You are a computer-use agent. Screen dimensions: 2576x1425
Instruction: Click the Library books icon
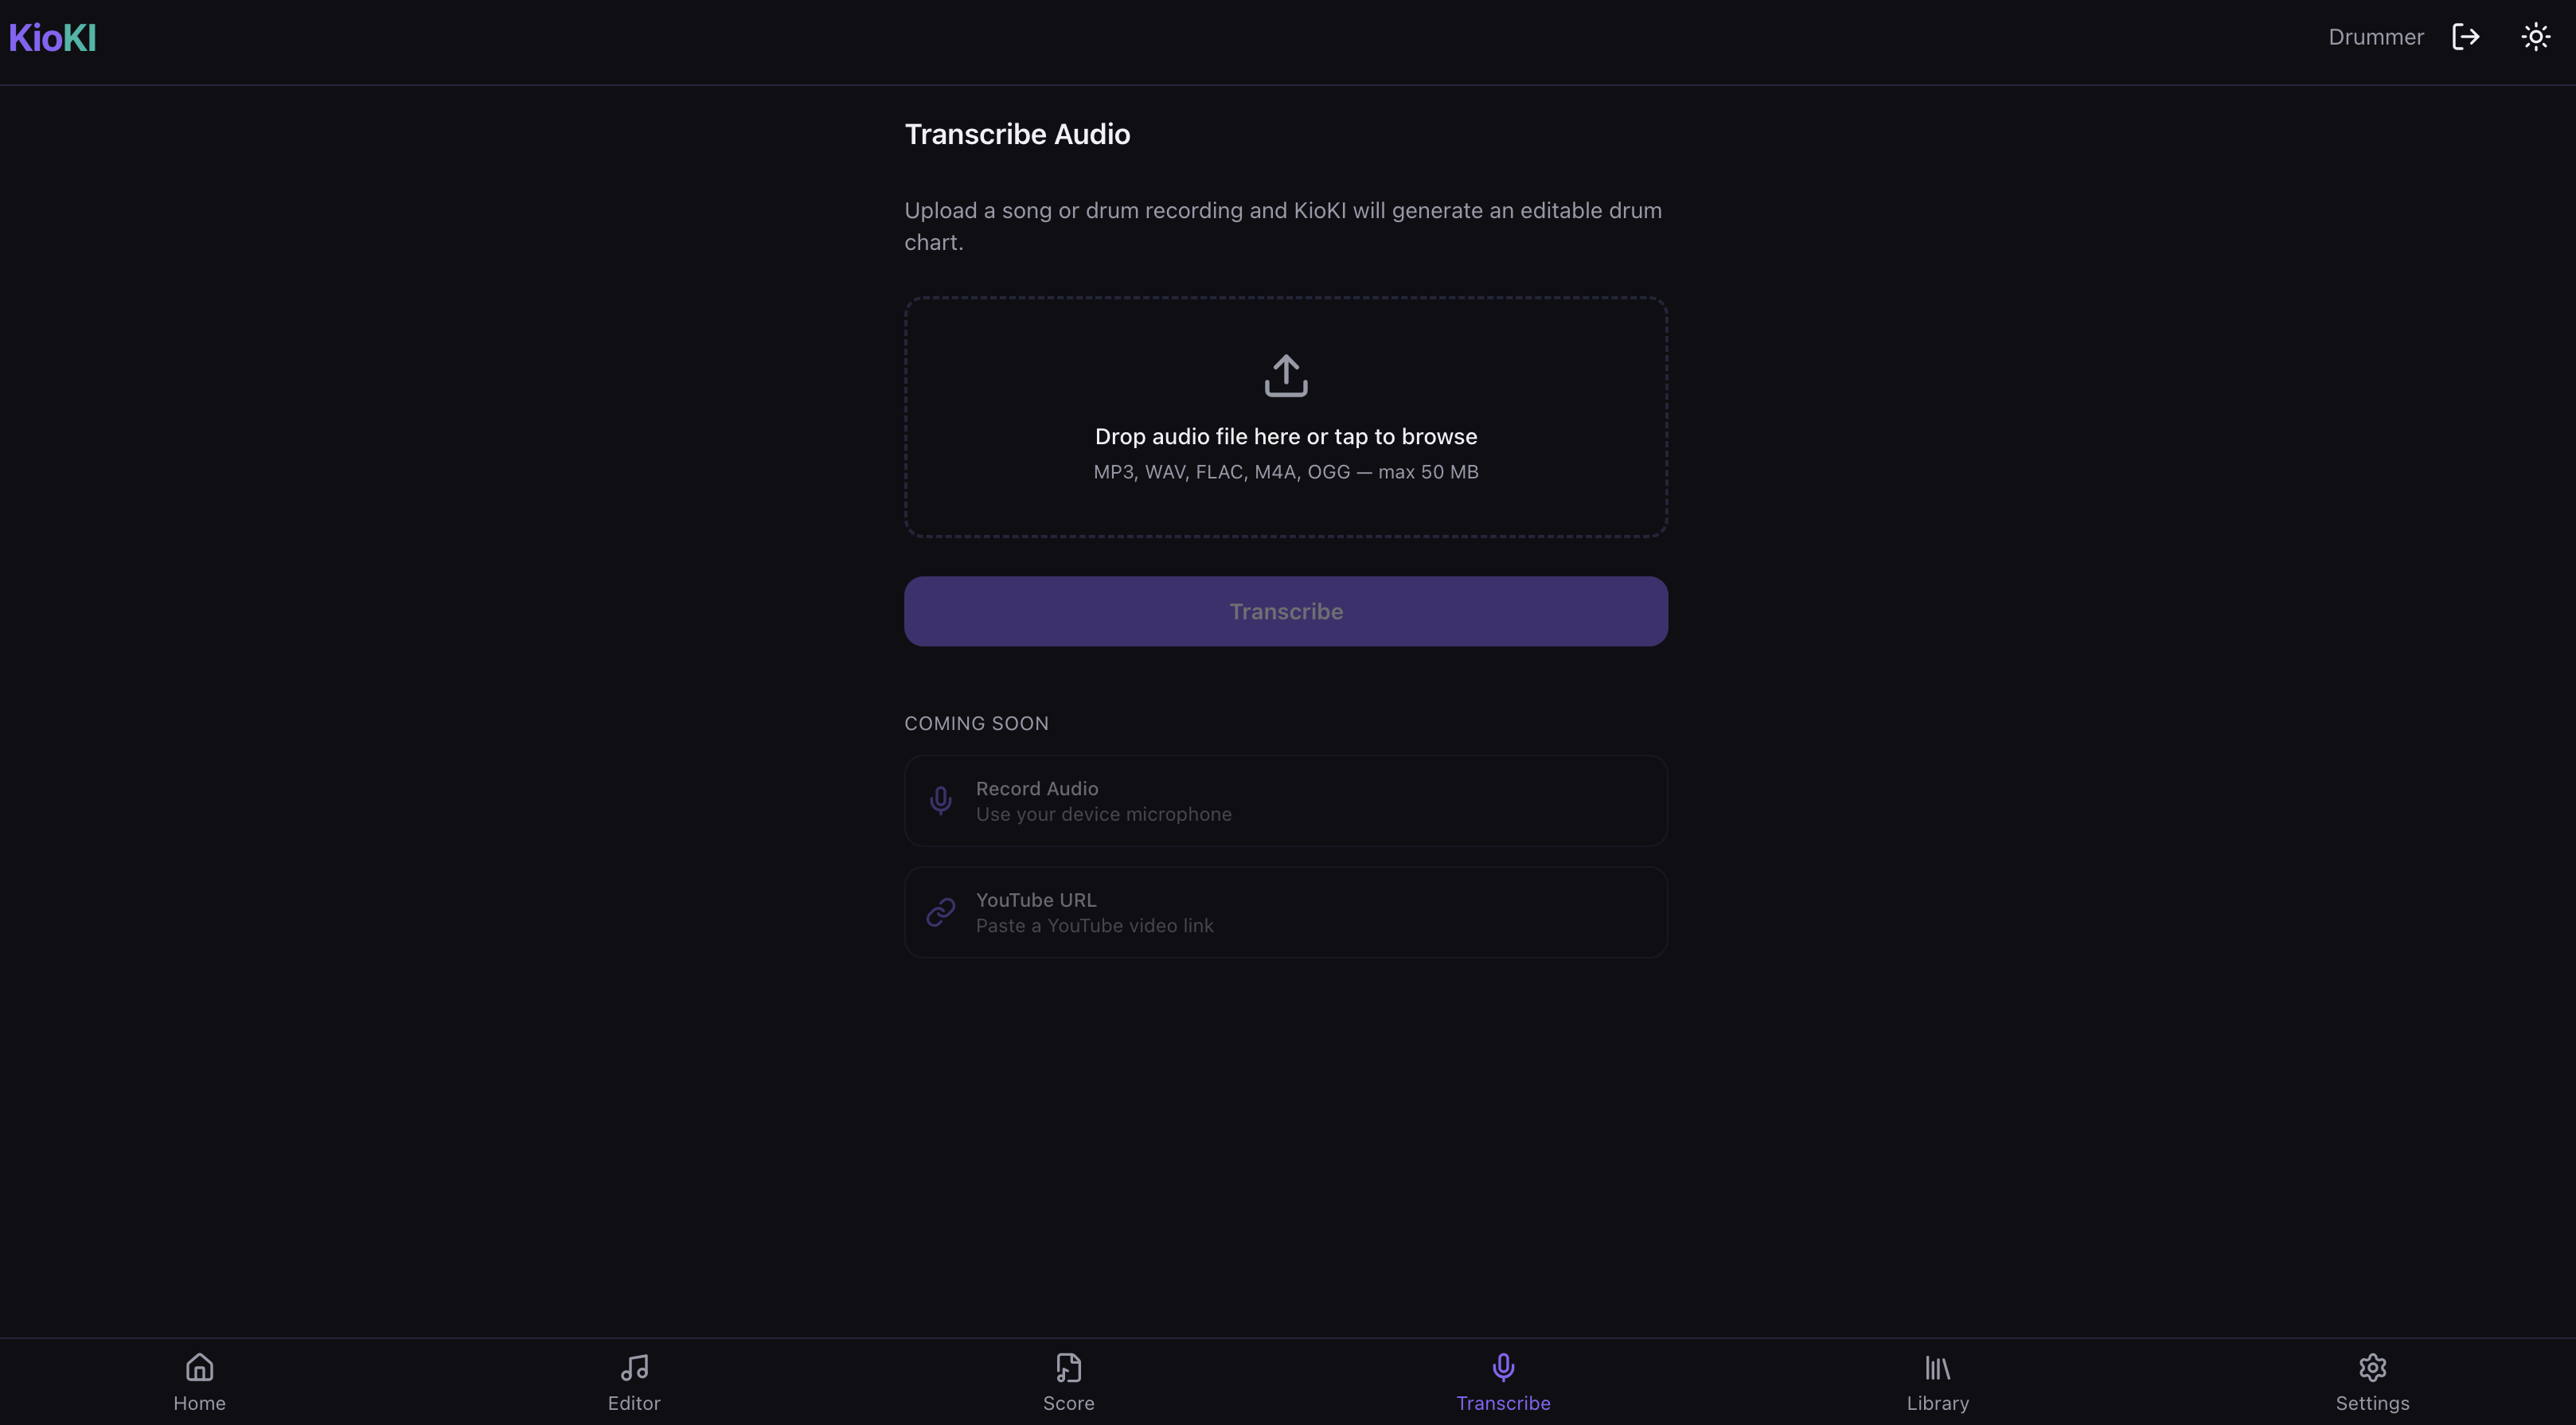point(1937,1367)
